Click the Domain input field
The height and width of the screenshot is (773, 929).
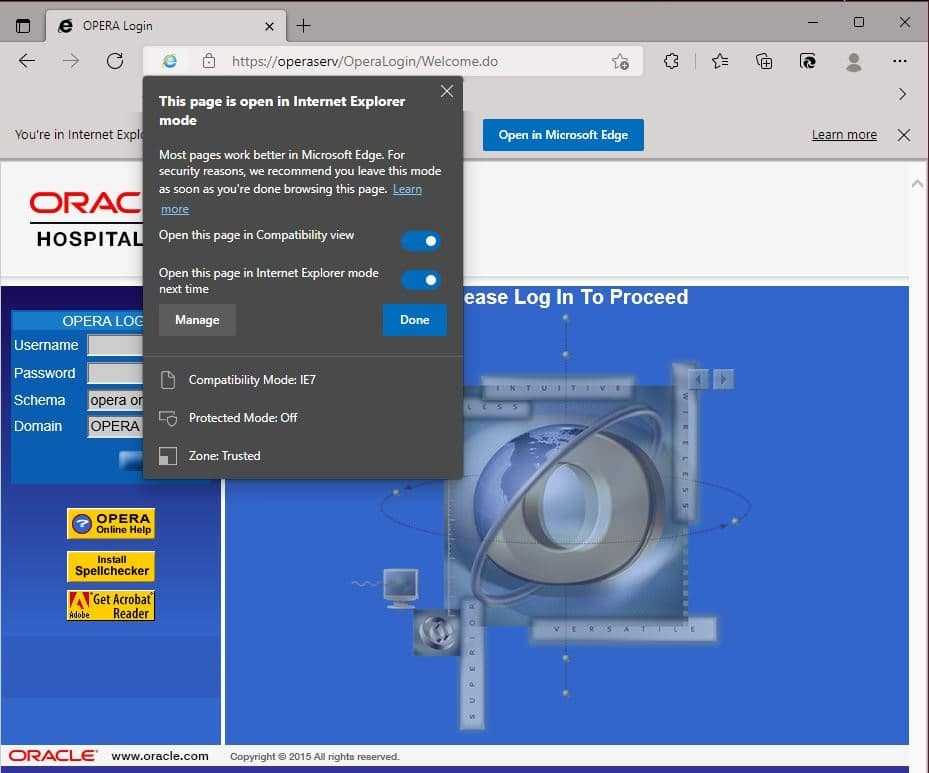click(x=115, y=426)
